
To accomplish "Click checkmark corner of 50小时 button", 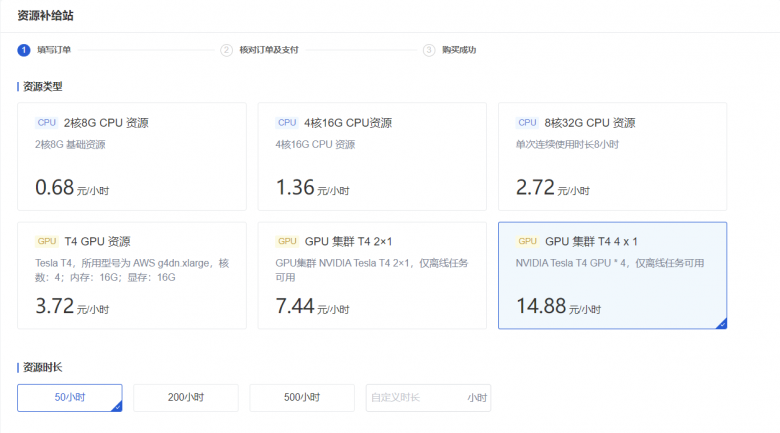I will [x=117, y=407].
